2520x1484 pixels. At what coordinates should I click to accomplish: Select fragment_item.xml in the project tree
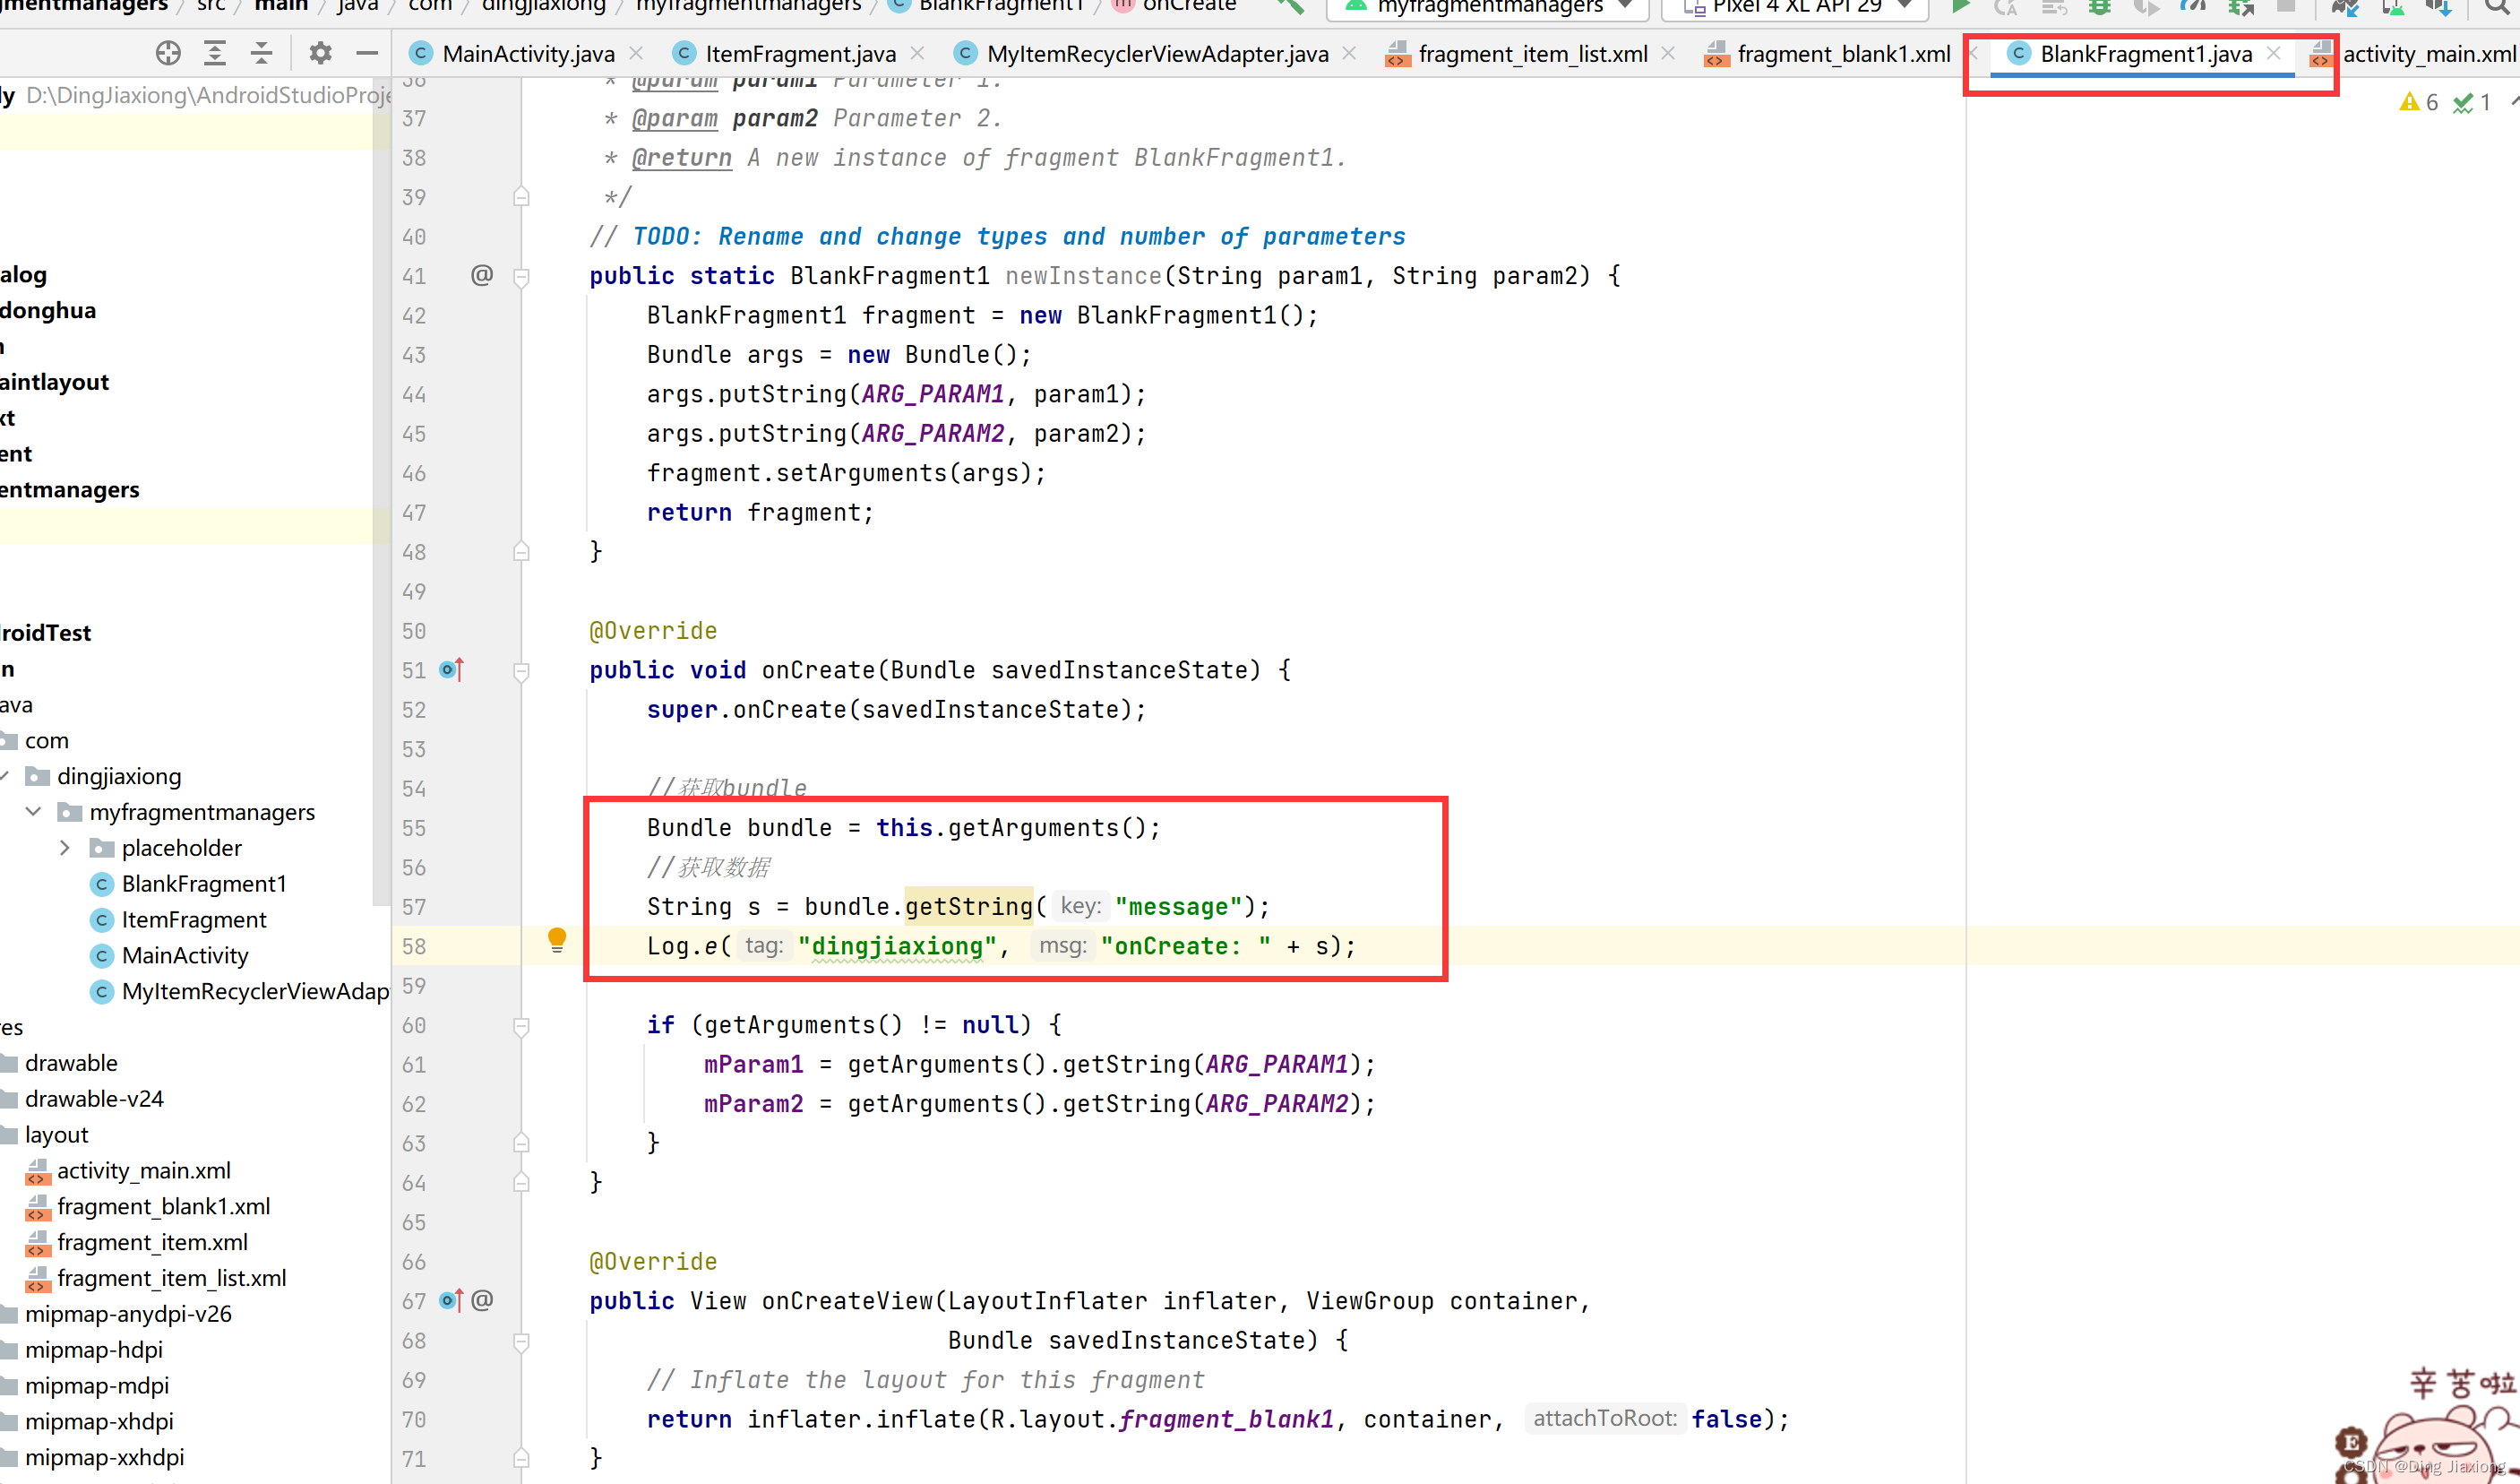[152, 1242]
